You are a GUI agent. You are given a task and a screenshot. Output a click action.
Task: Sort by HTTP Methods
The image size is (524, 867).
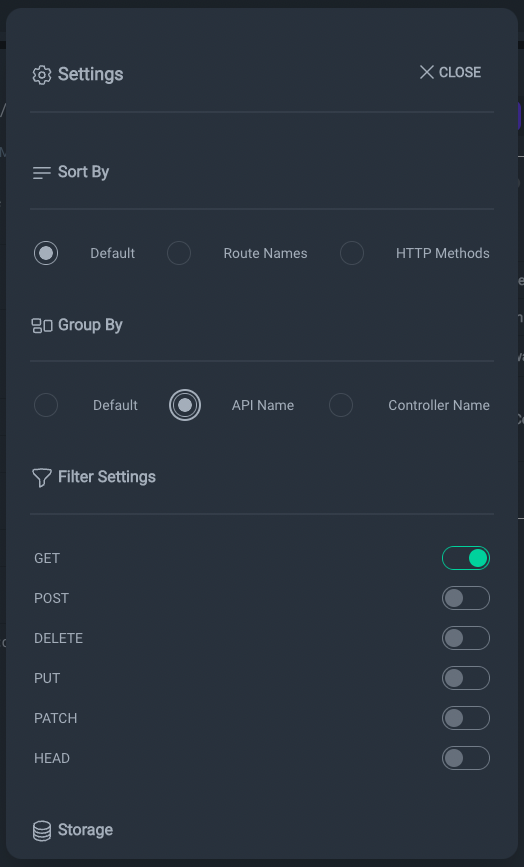coord(352,253)
